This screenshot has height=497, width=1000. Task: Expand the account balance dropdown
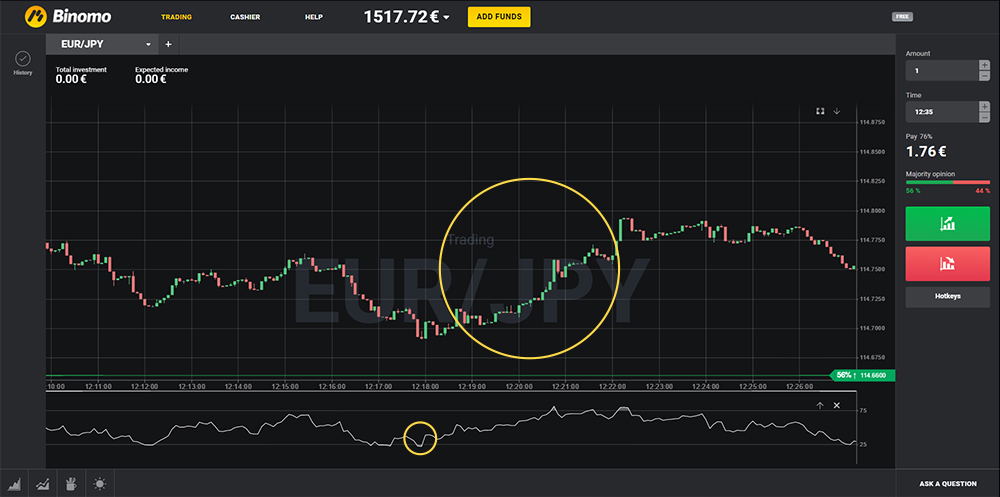[446, 17]
